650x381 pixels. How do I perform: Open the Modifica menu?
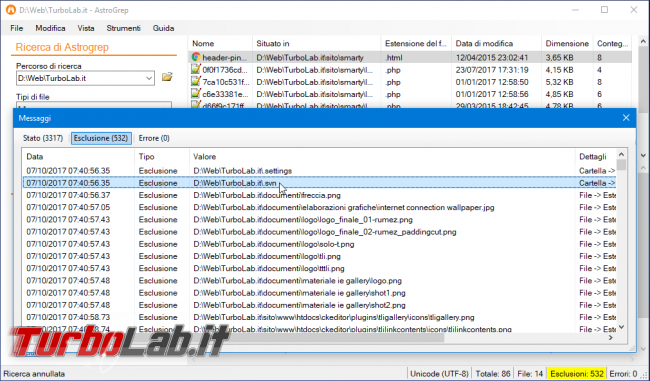point(50,28)
